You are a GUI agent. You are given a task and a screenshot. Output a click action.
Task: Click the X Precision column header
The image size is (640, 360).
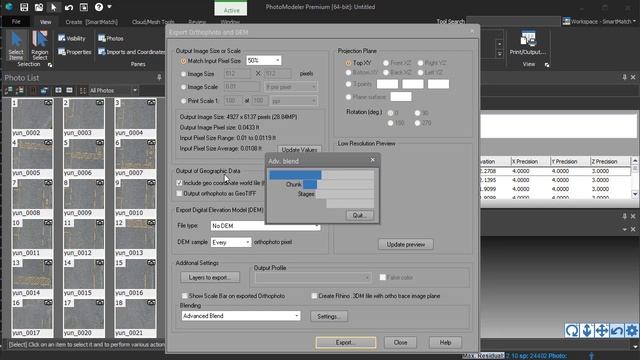tap(530, 161)
